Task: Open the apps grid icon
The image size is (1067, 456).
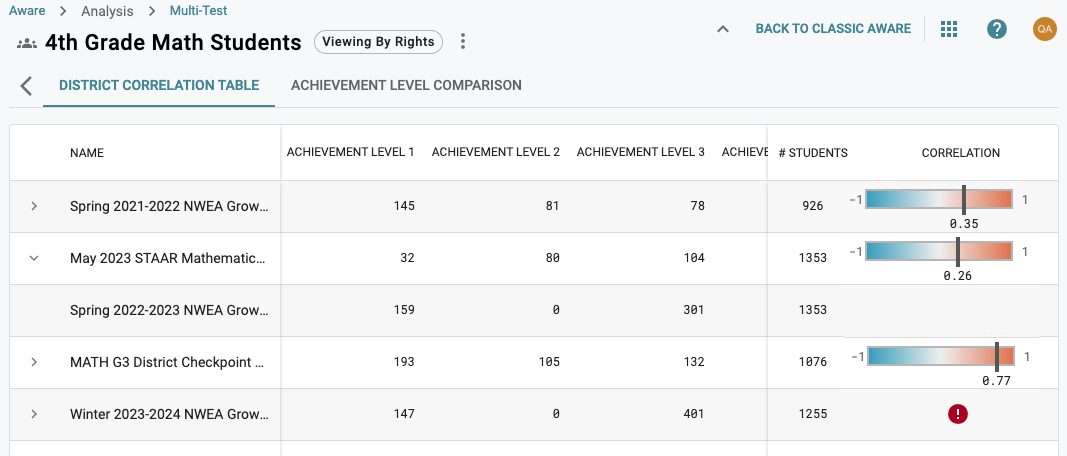Action: pyautogui.click(x=949, y=29)
